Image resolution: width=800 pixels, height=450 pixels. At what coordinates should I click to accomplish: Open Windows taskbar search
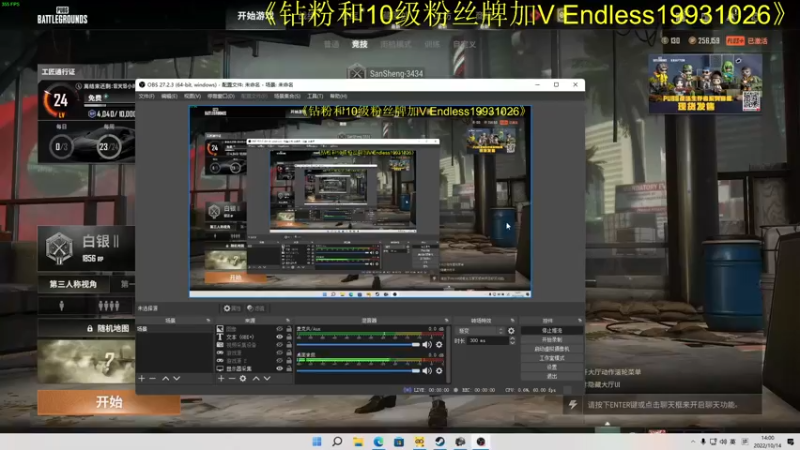click(337, 441)
